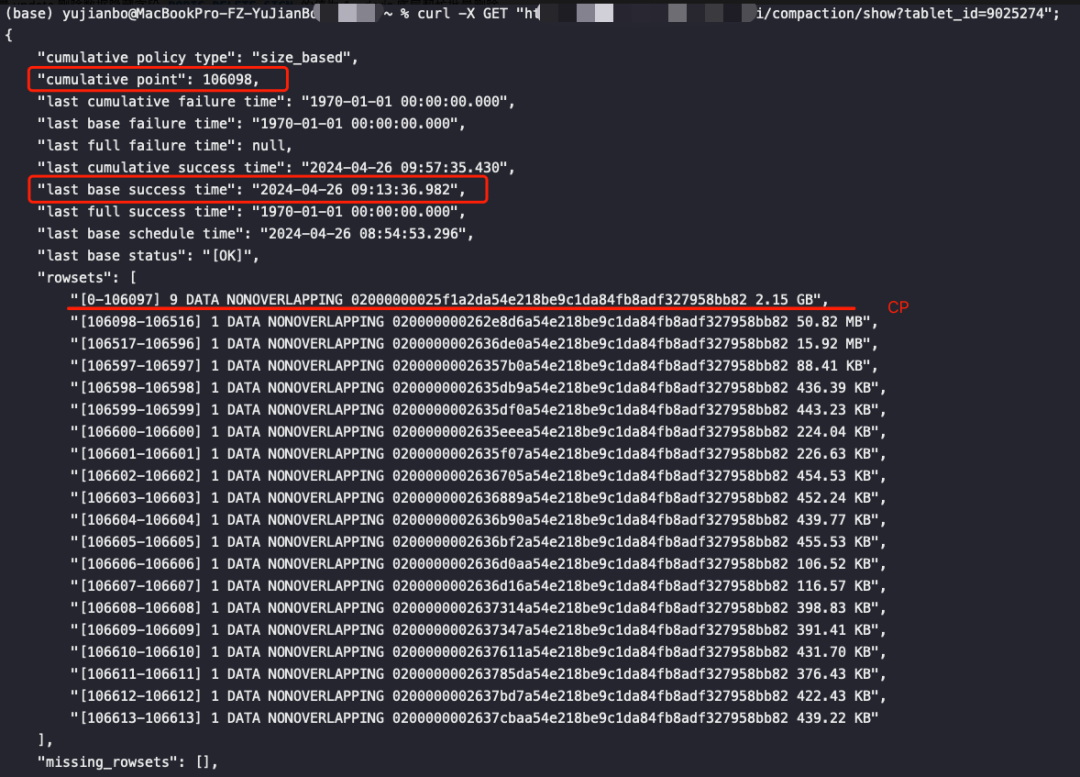
Task: Click the "last full success time" line
Action: tap(251, 212)
